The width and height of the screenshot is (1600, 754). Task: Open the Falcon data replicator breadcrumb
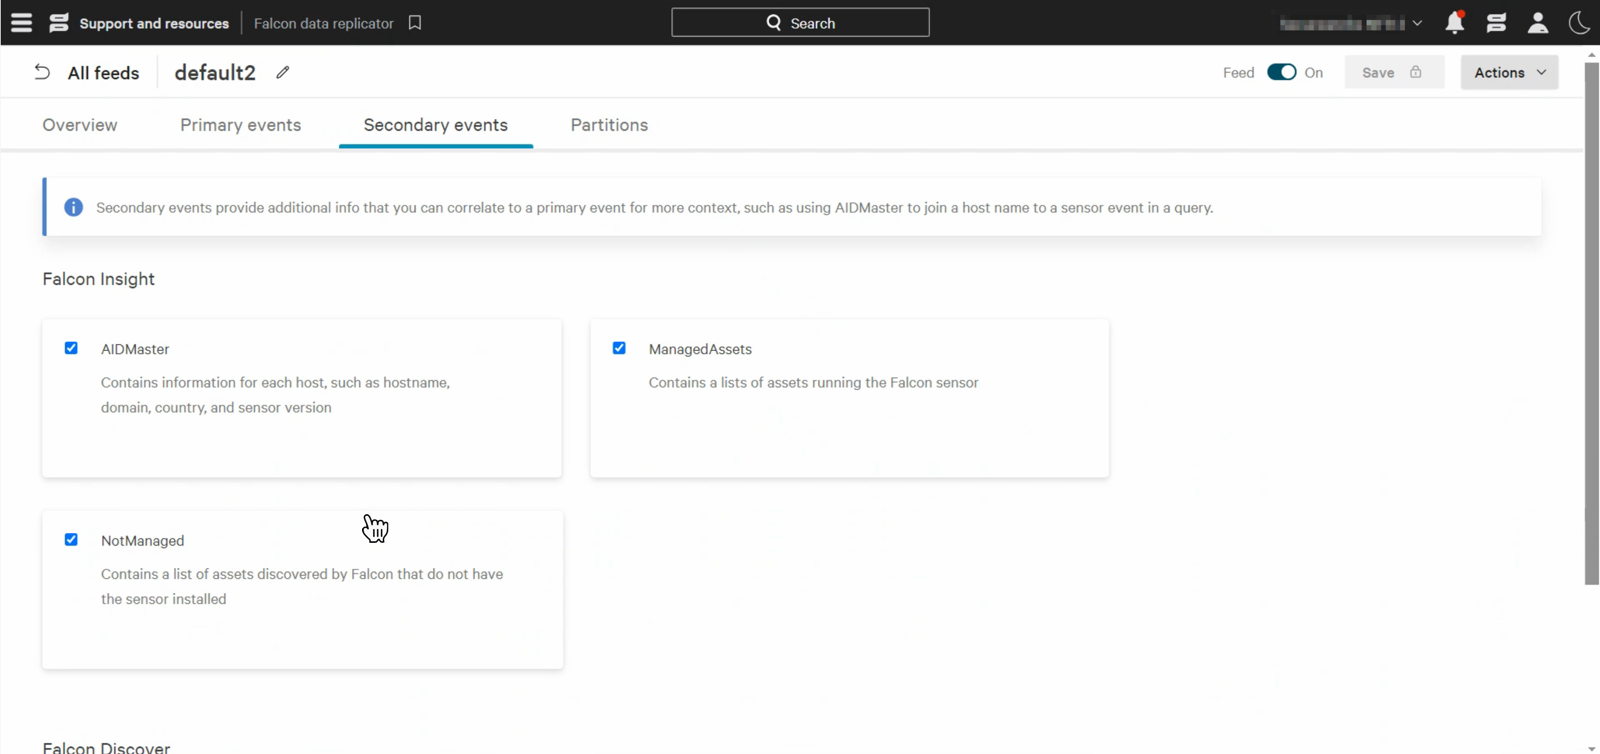[x=324, y=23]
